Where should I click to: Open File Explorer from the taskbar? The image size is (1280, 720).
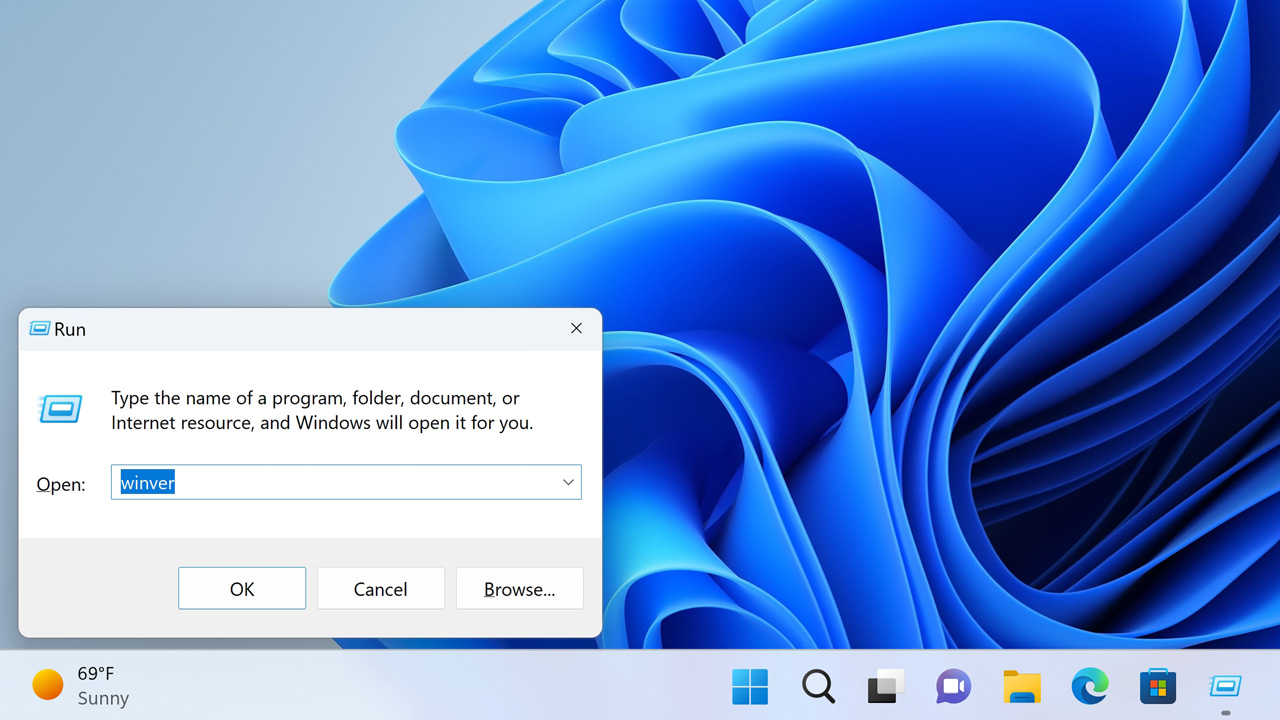pyautogui.click(x=1022, y=687)
